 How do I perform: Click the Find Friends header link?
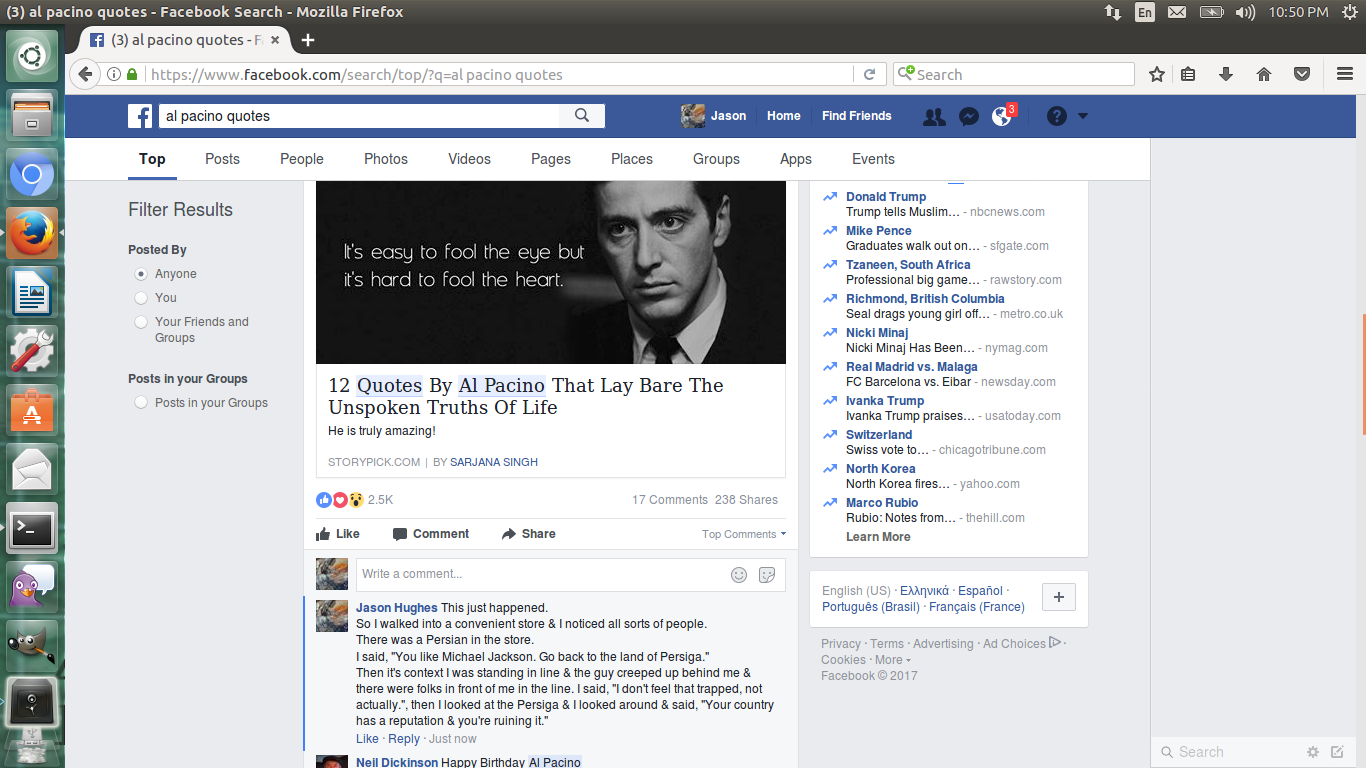click(x=857, y=116)
